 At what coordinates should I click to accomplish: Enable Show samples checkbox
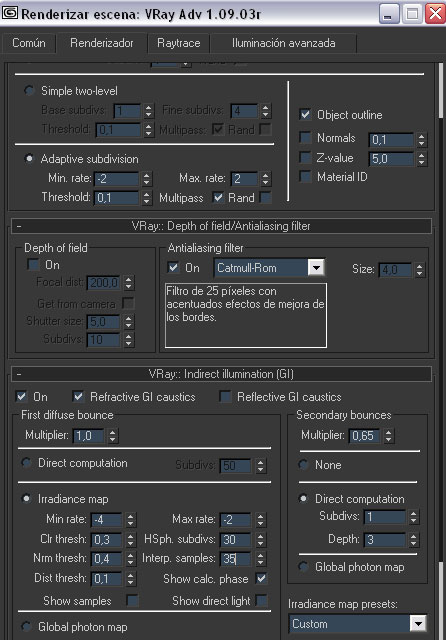[x=132, y=600]
